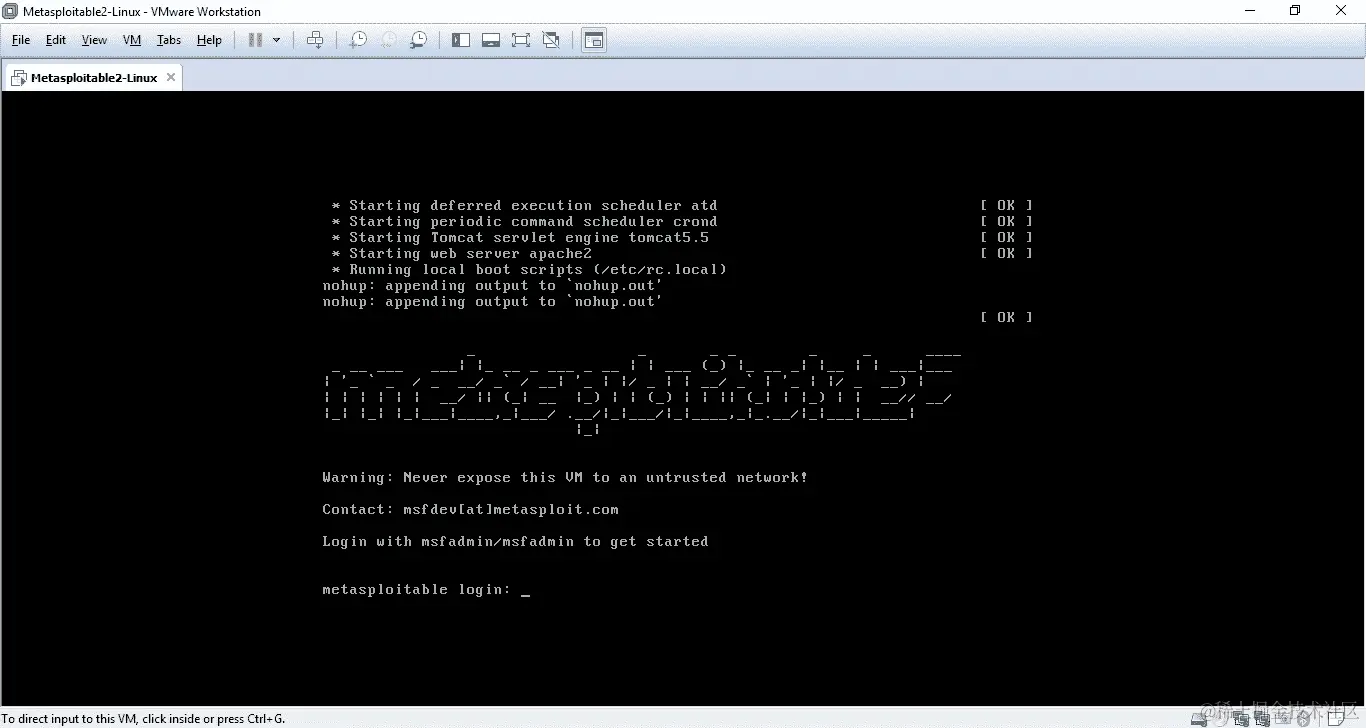This screenshot has height=728, width=1366.
Task: Click the 'Starting Tomcat servlet engine tomcat5.5' line
Action: point(520,238)
